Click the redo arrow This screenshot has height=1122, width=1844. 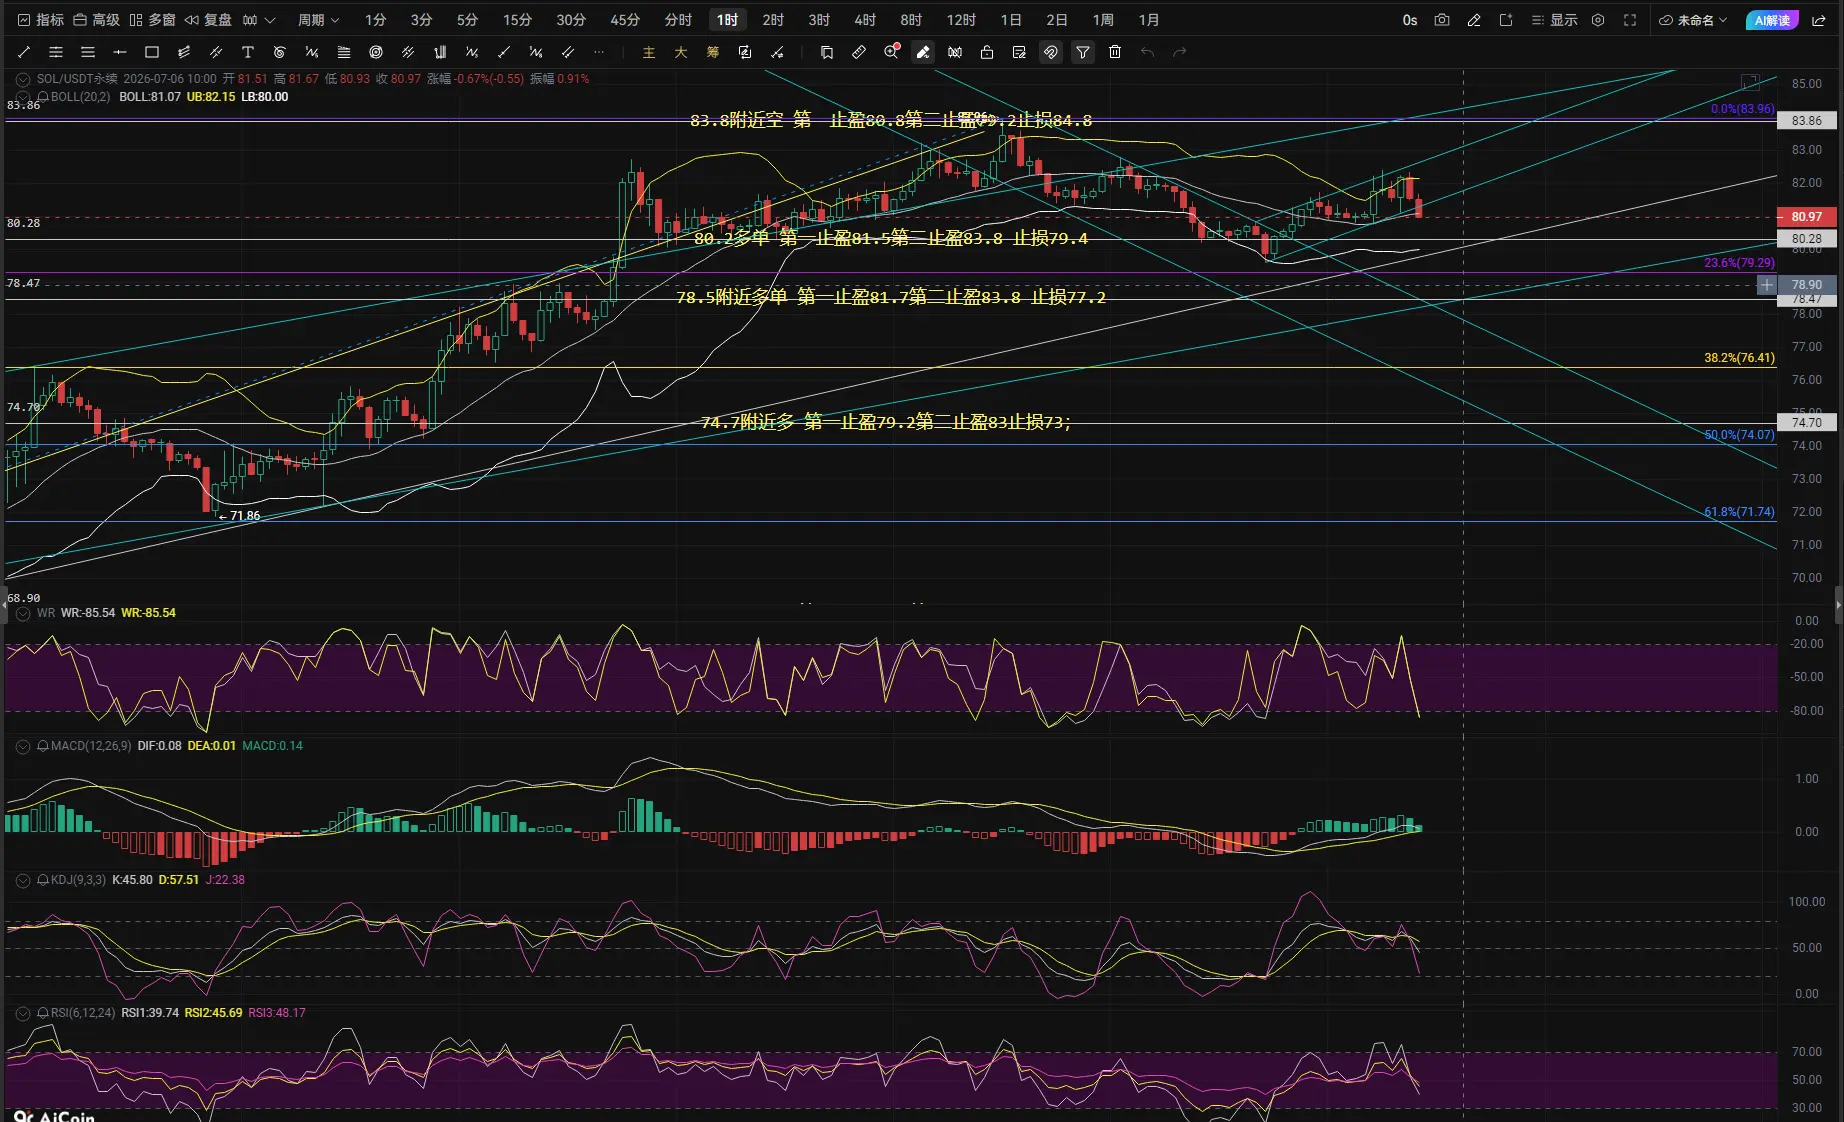coord(1179,52)
